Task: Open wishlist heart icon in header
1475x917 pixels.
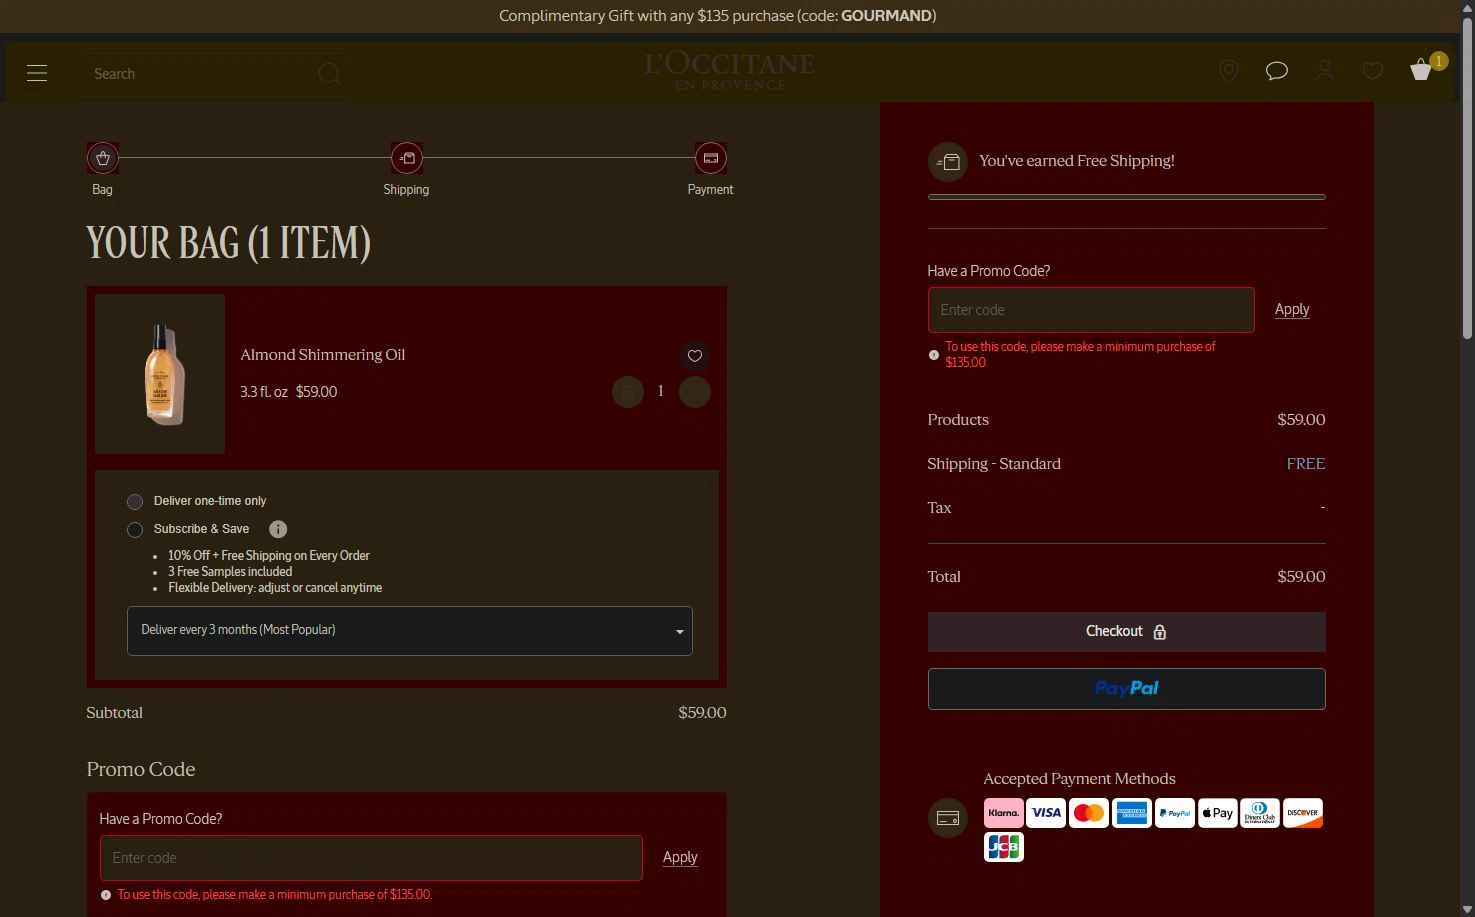Action: pyautogui.click(x=1373, y=70)
